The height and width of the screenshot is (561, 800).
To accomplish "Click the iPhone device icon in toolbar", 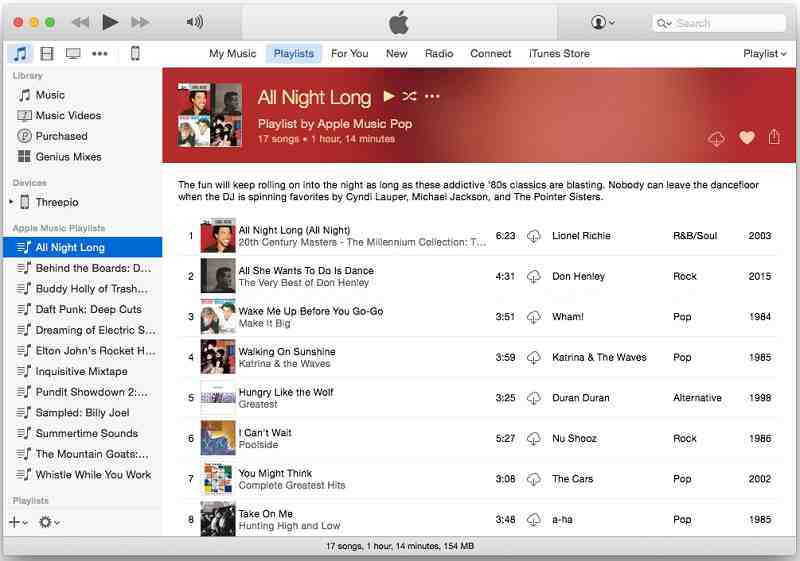I will tap(135, 54).
